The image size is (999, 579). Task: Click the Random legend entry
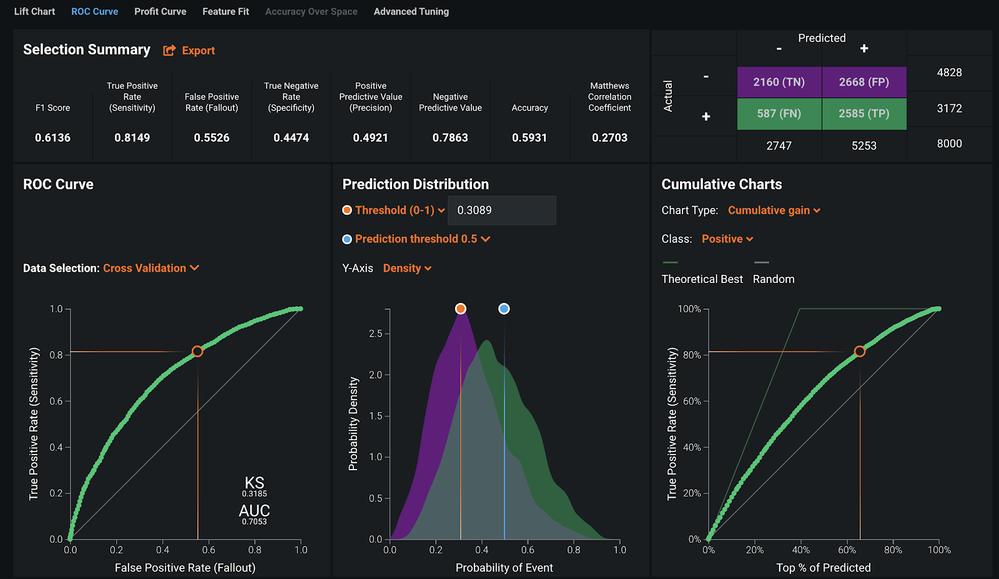pos(773,279)
